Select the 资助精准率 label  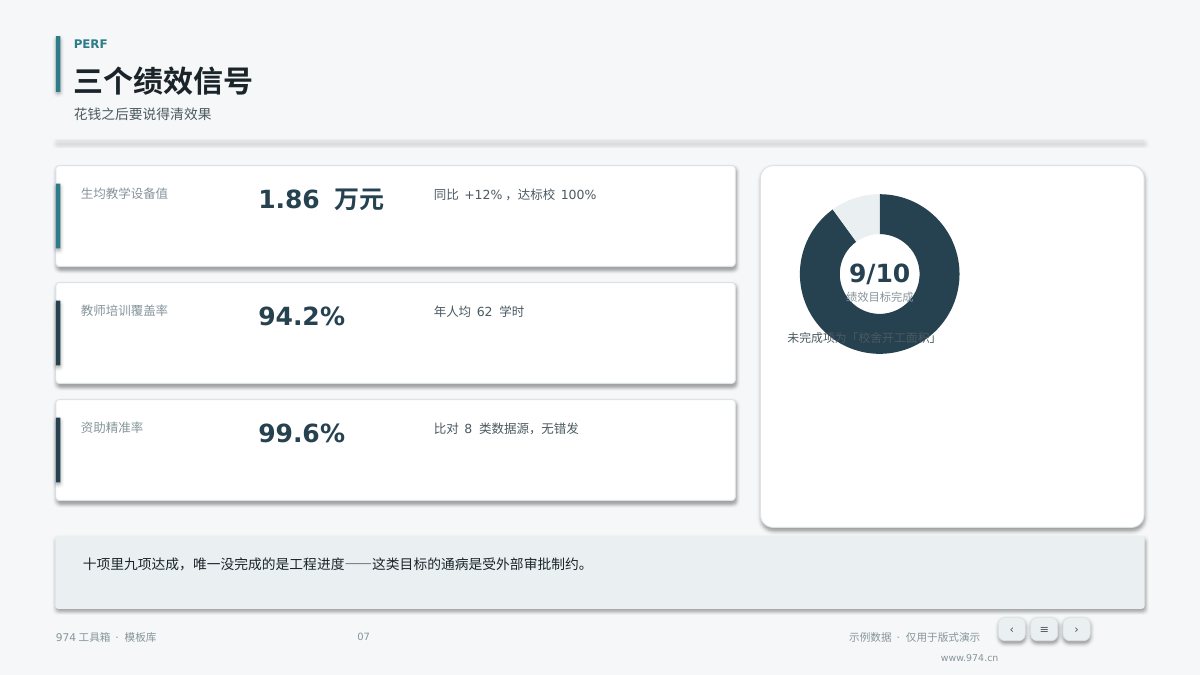[x=112, y=427]
